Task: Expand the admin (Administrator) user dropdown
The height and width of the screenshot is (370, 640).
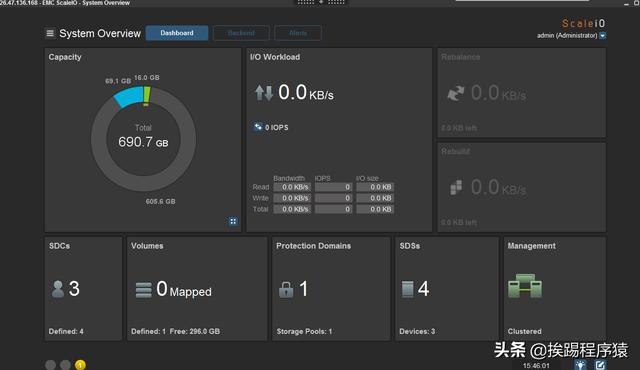Action: point(602,35)
